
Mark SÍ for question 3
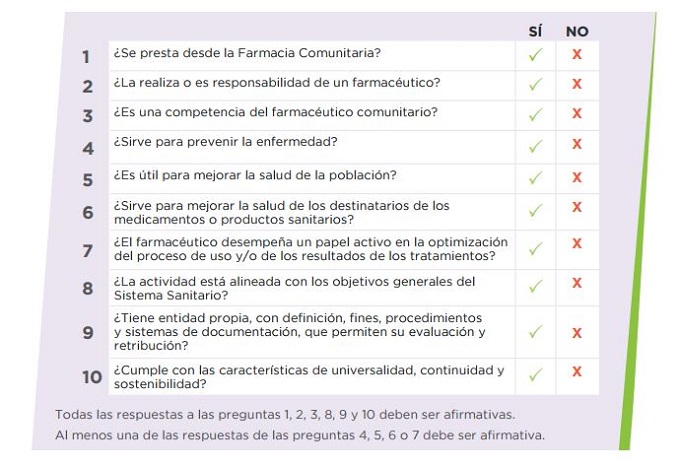(535, 114)
